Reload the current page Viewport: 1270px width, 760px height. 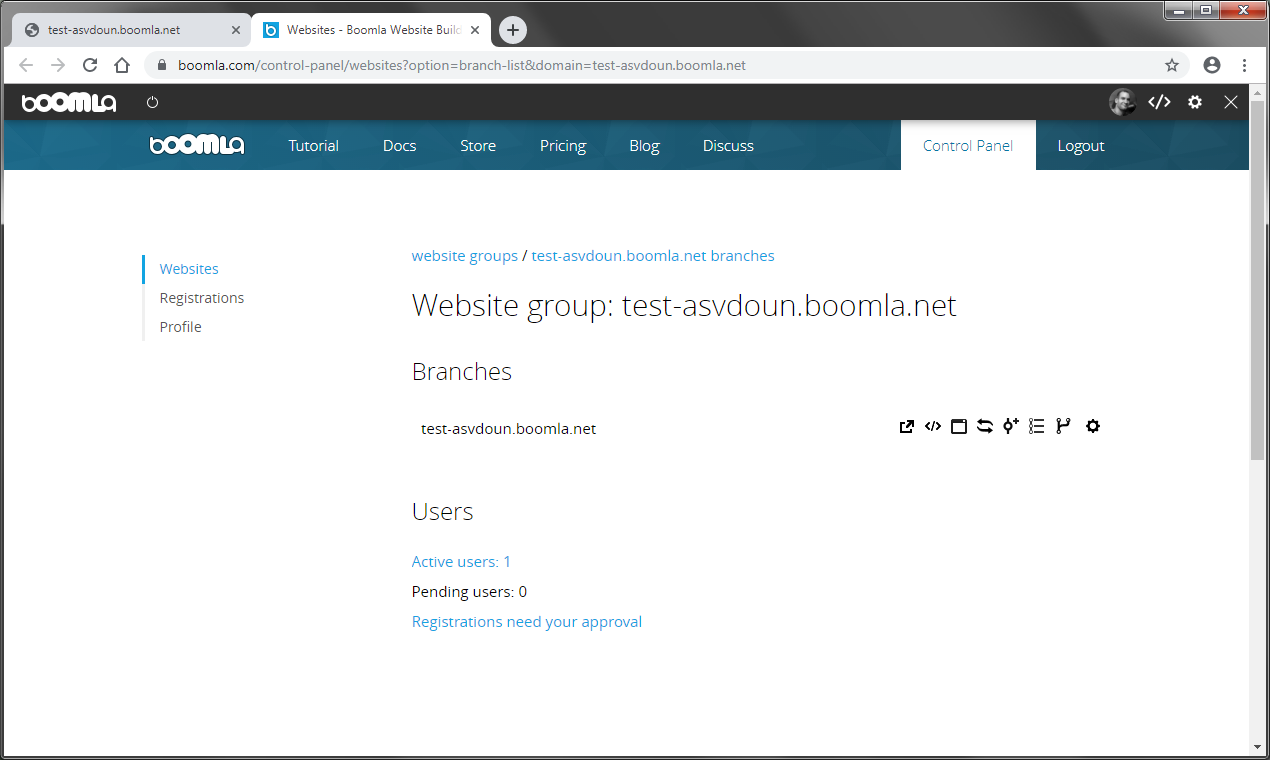coord(90,65)
